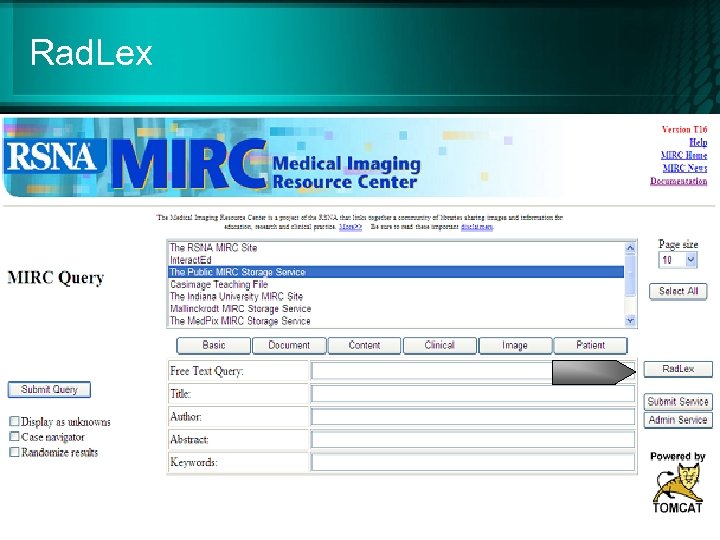Follow the MIRC Home link
Viewport: 720px width, 540px height.
[684, 155]
